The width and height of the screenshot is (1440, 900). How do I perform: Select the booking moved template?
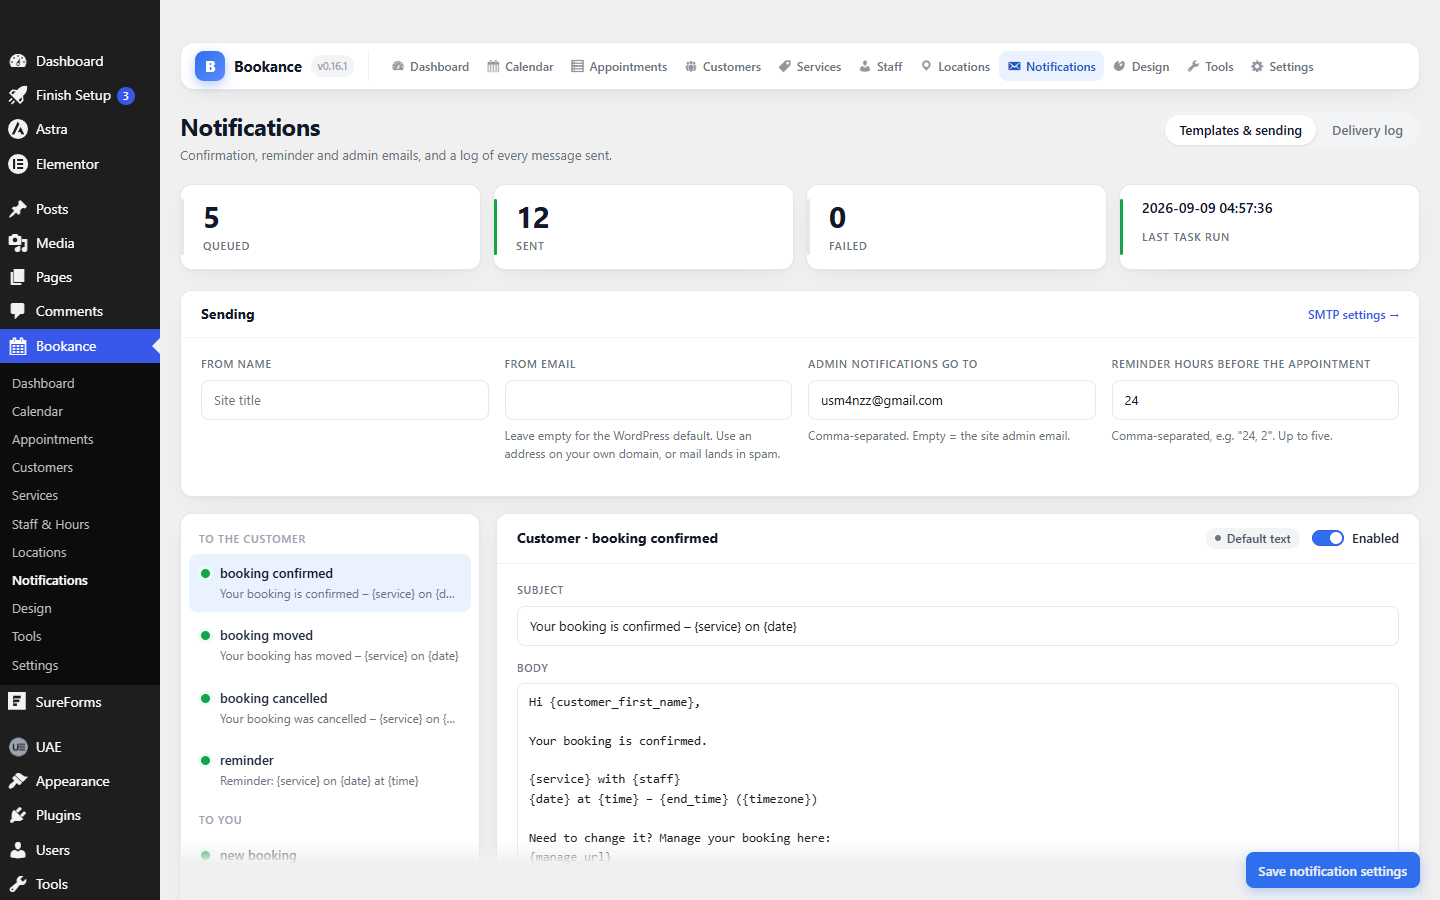[x=330, y=645]
